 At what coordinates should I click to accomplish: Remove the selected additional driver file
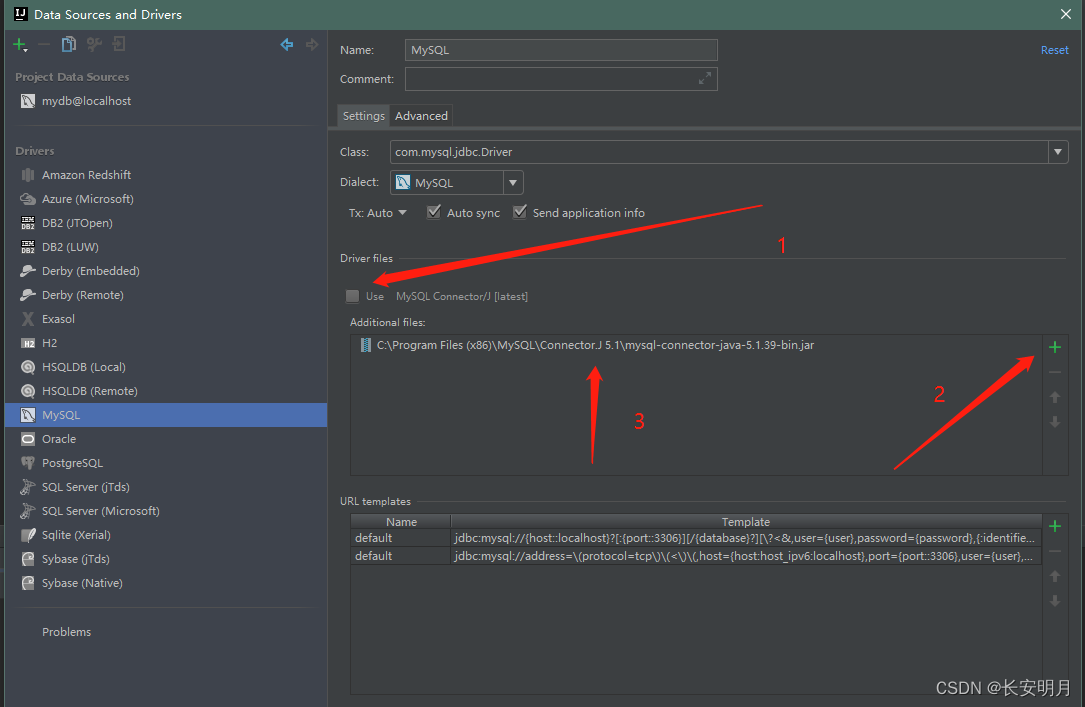point(1055,372)
